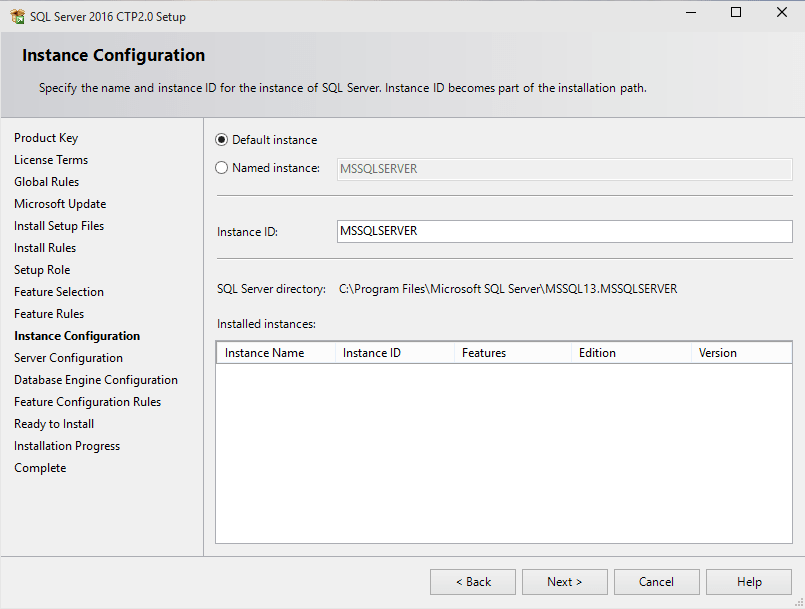The width and height of the screenshot is (805, 609).
Task: Select License Terms step in sidebar
Action: pos(51,160)
